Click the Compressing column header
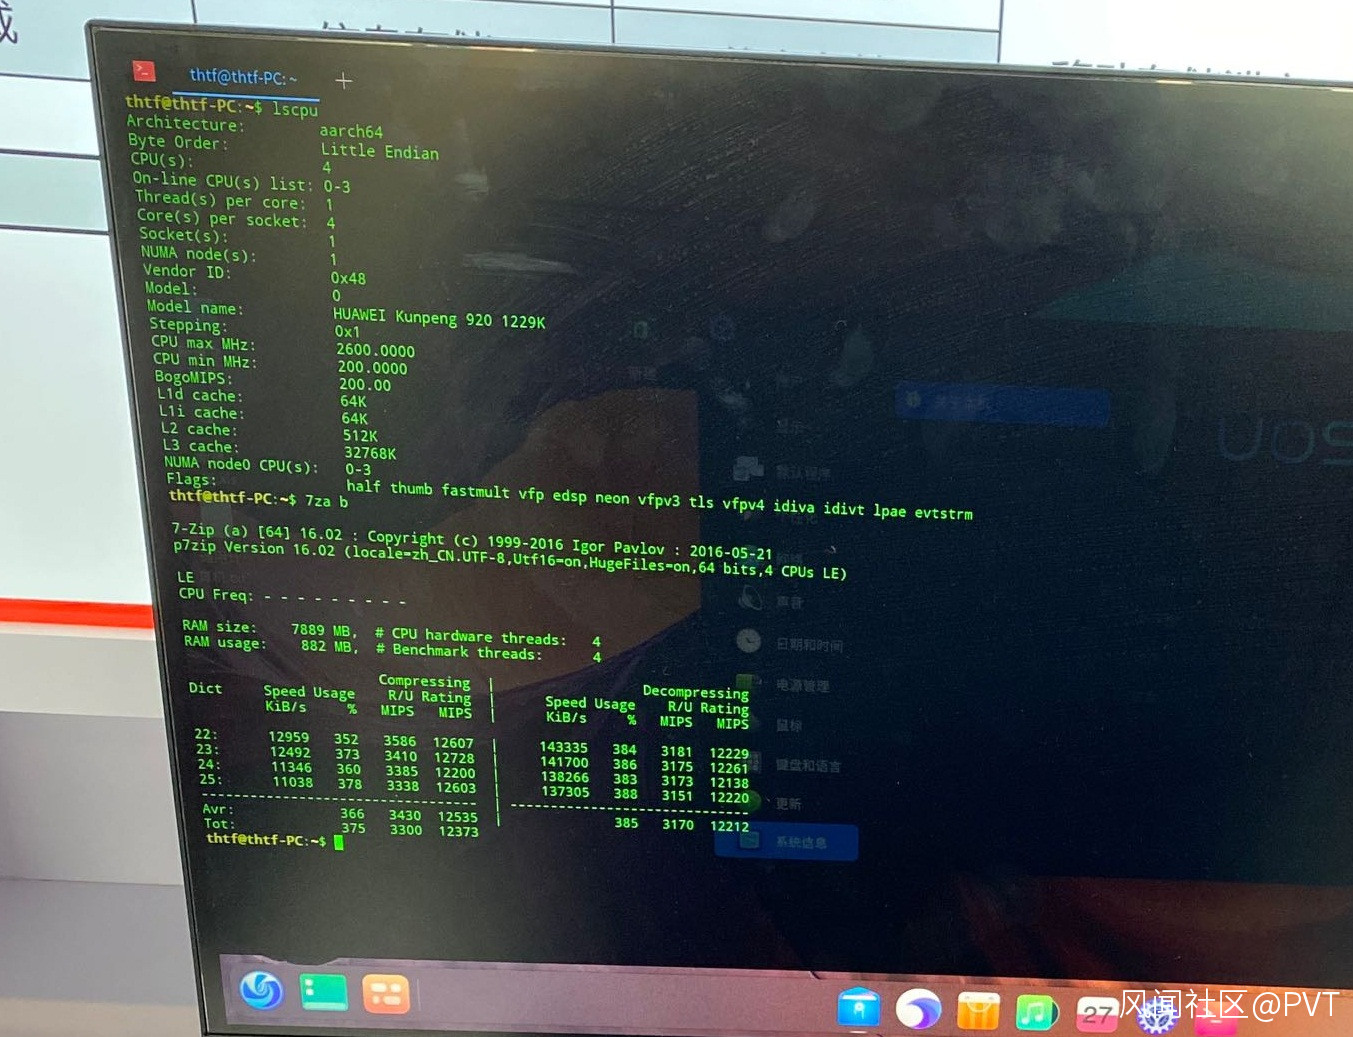The height and width of the screenshot is (1037, 1353). pos(424,681)
